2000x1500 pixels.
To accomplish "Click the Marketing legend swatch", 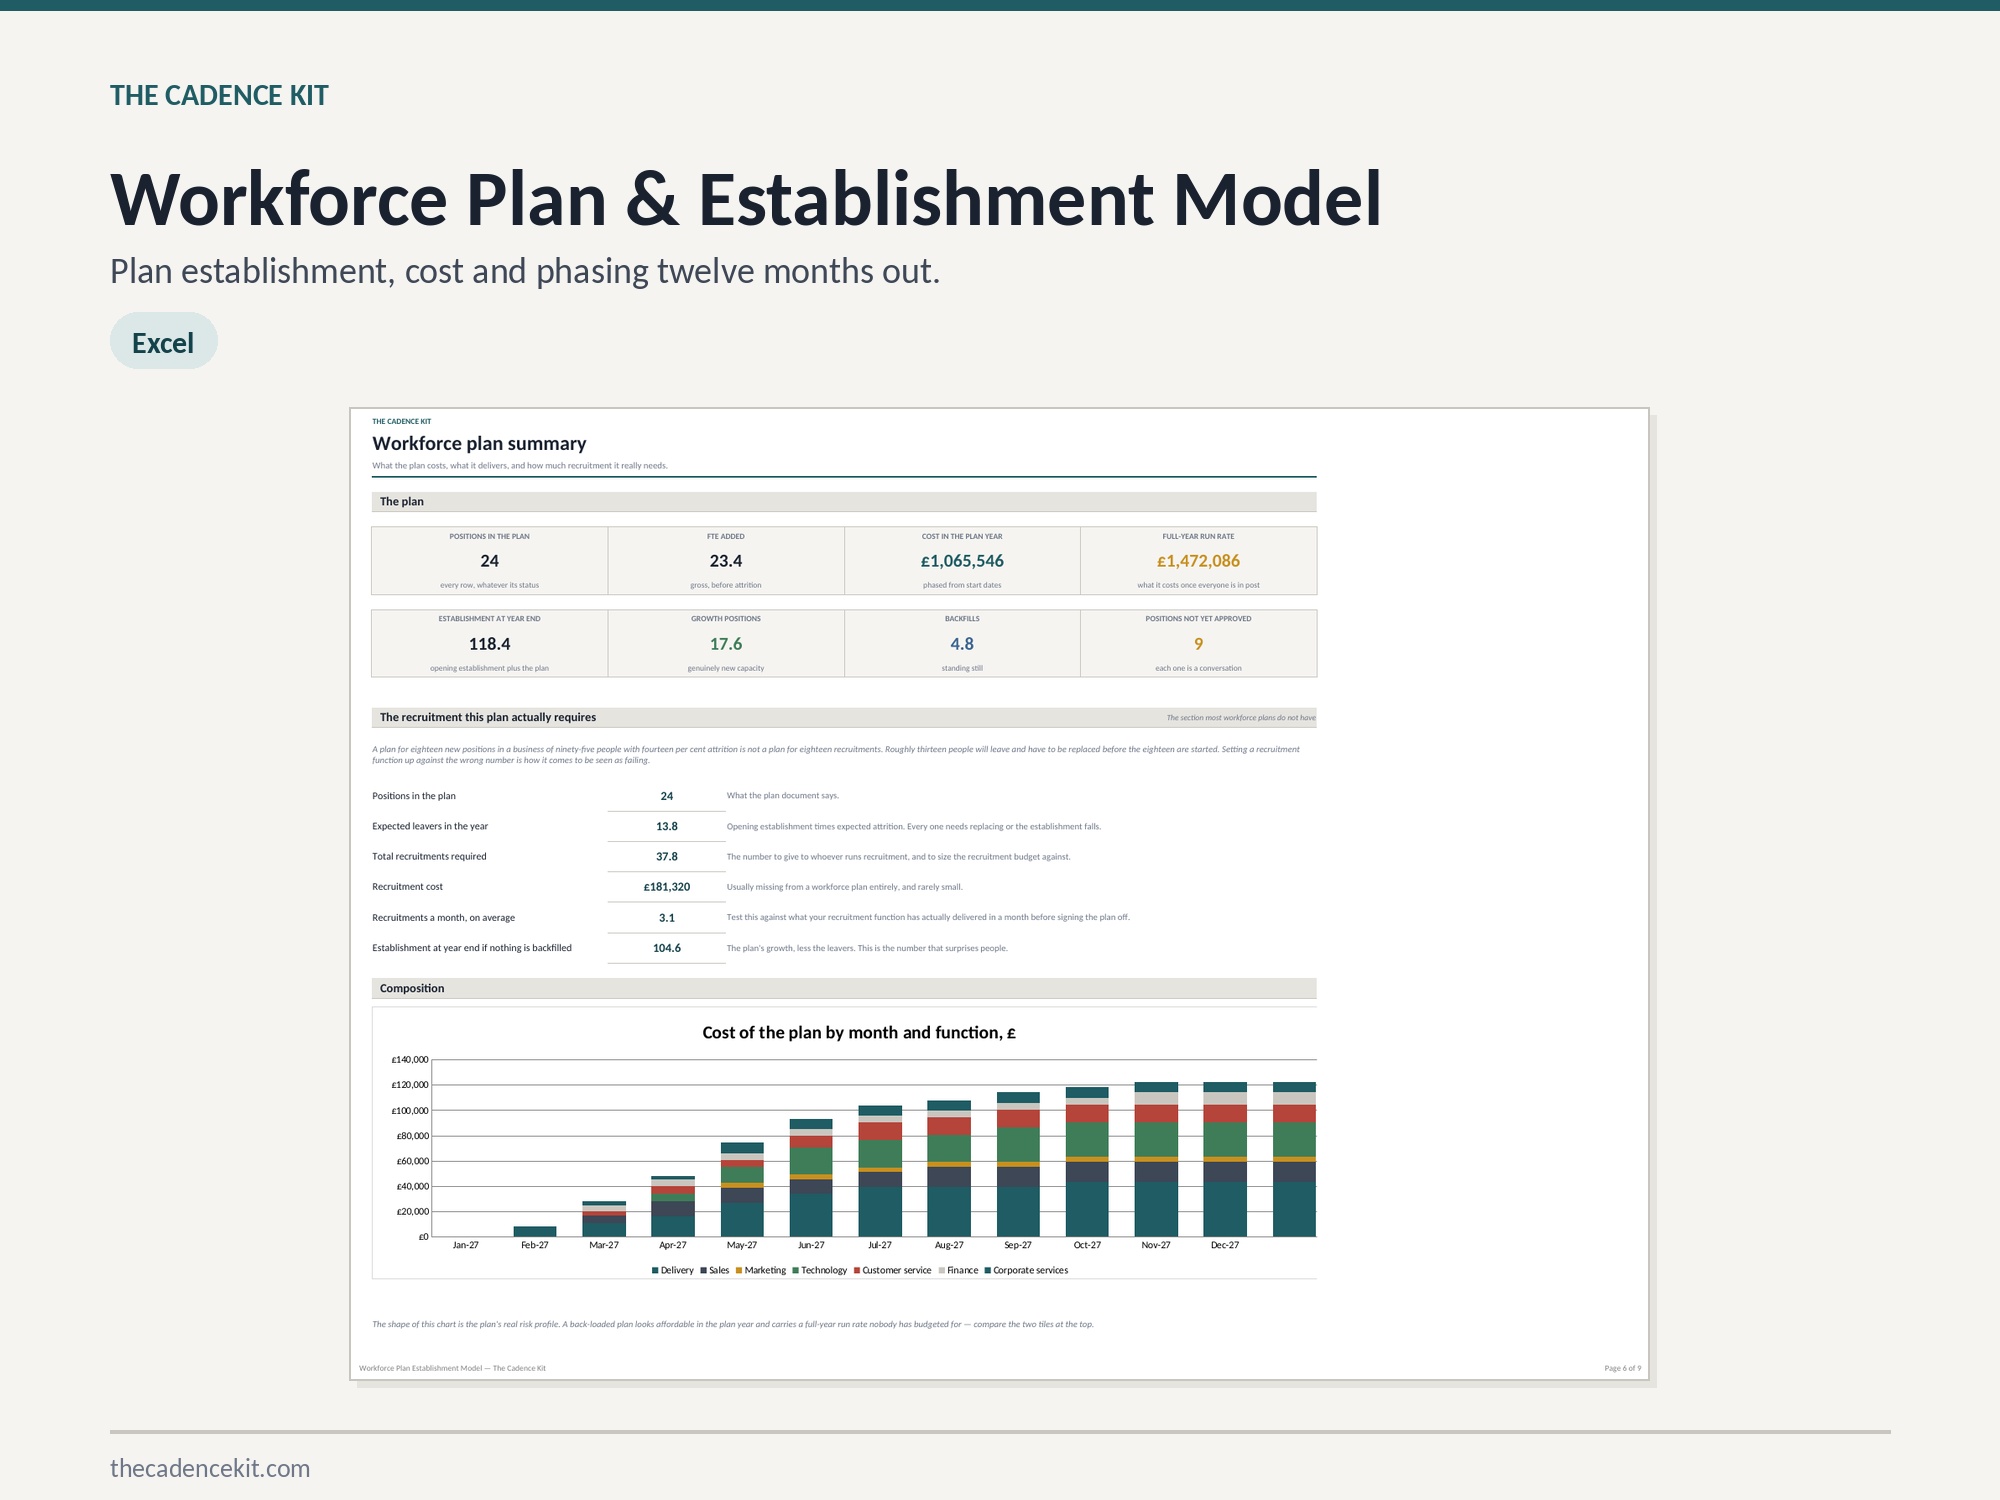I will 739,1270.
